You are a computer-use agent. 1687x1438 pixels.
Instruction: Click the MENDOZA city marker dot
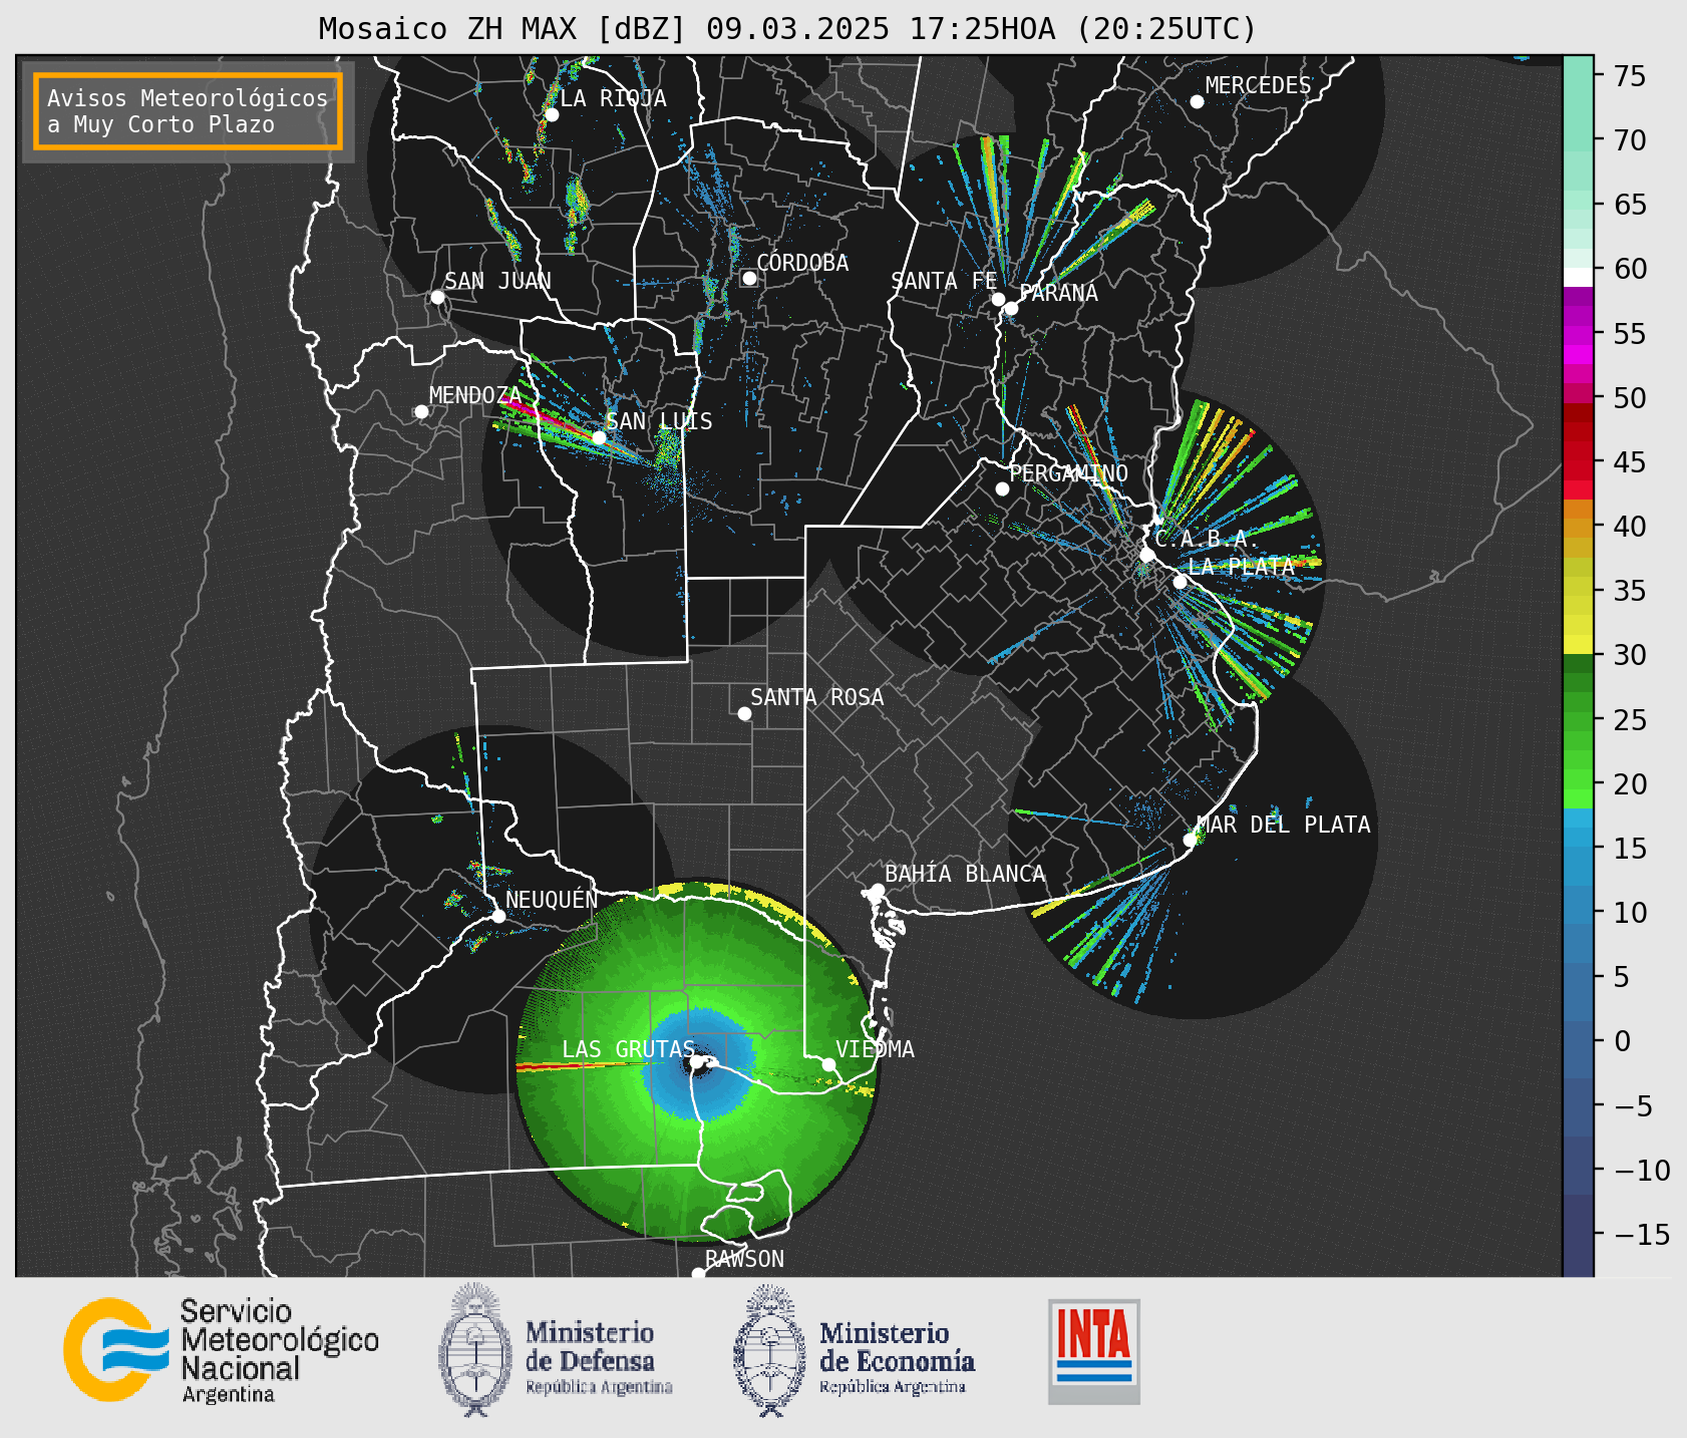tap(421, 412)
